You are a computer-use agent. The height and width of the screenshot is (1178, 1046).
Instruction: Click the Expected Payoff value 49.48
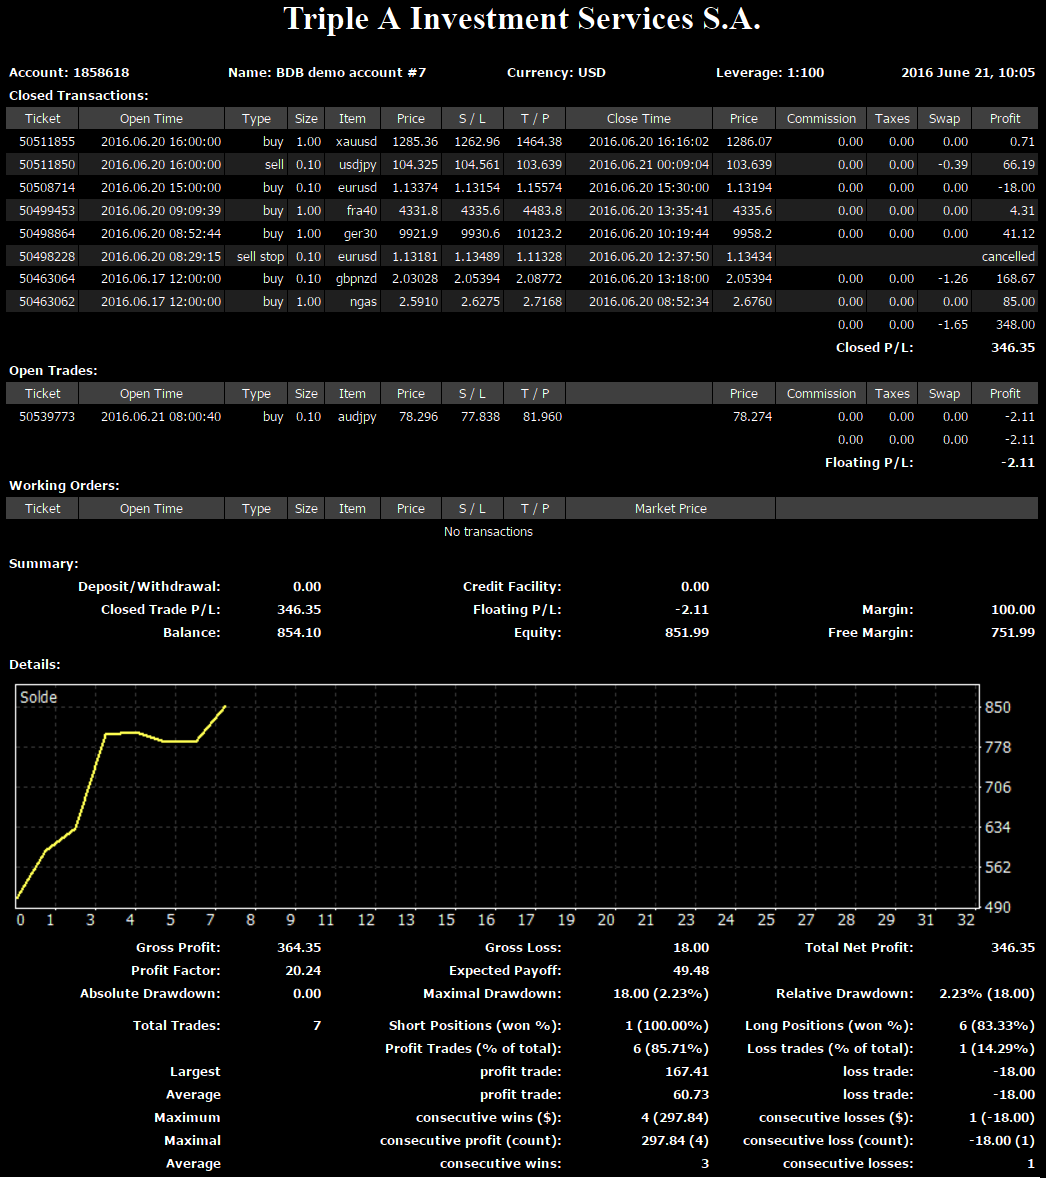(x=691, y=971)
